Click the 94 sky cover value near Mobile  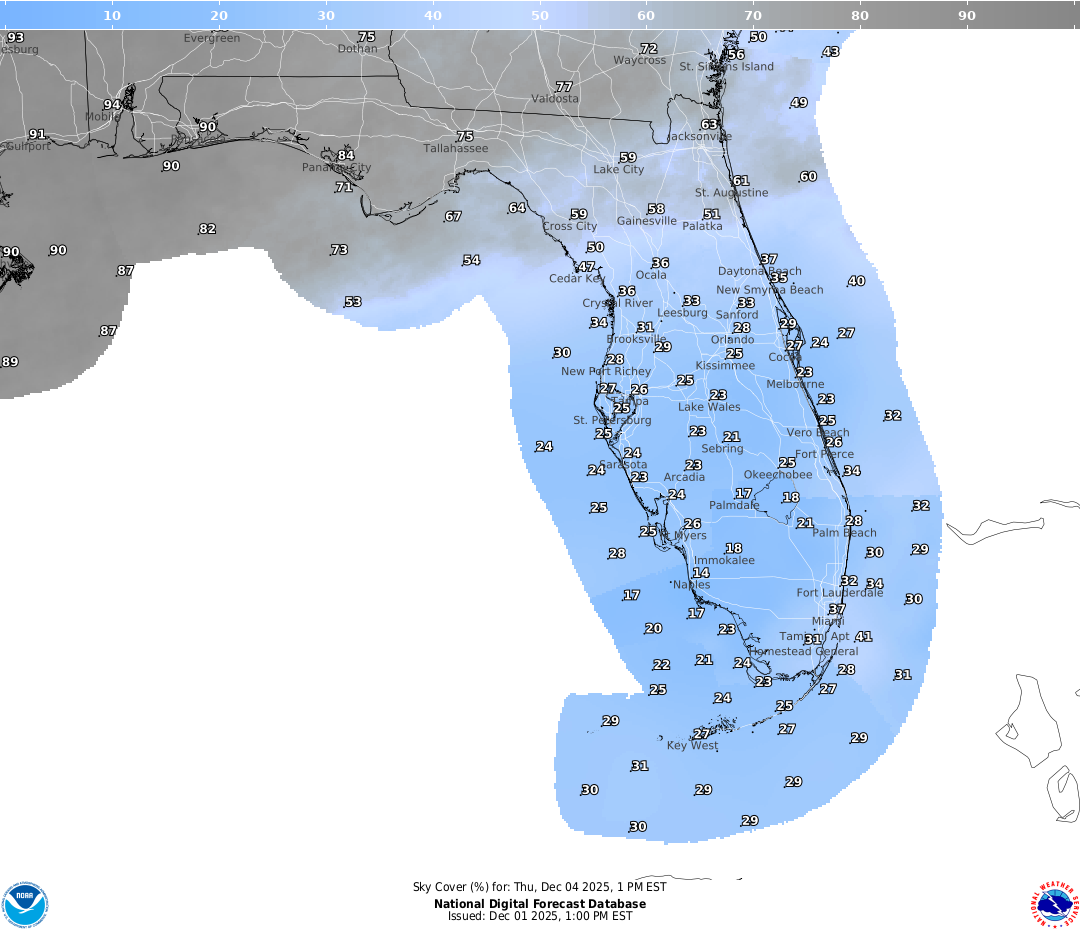pyautogui.click(x=112, y=105)
